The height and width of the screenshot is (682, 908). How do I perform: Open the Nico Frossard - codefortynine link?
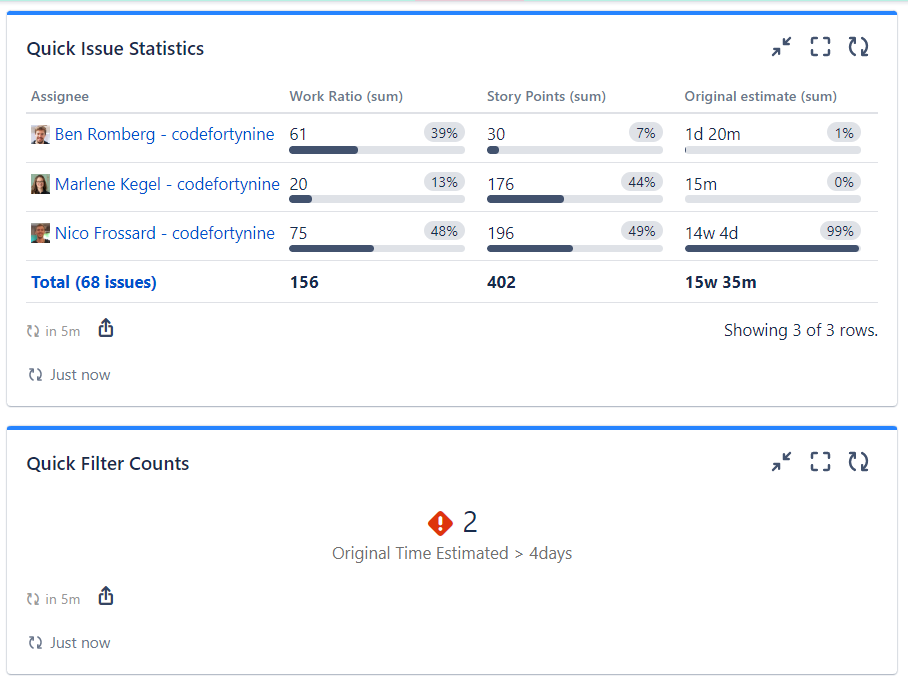click(165, 233)
